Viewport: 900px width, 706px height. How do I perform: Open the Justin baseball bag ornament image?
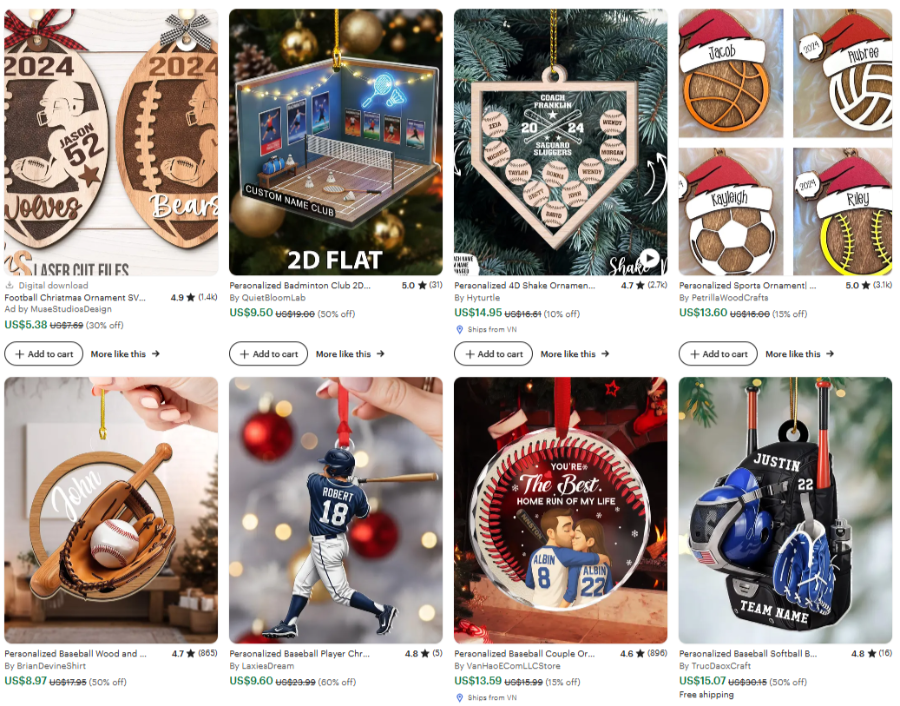(x=785, y=510)
